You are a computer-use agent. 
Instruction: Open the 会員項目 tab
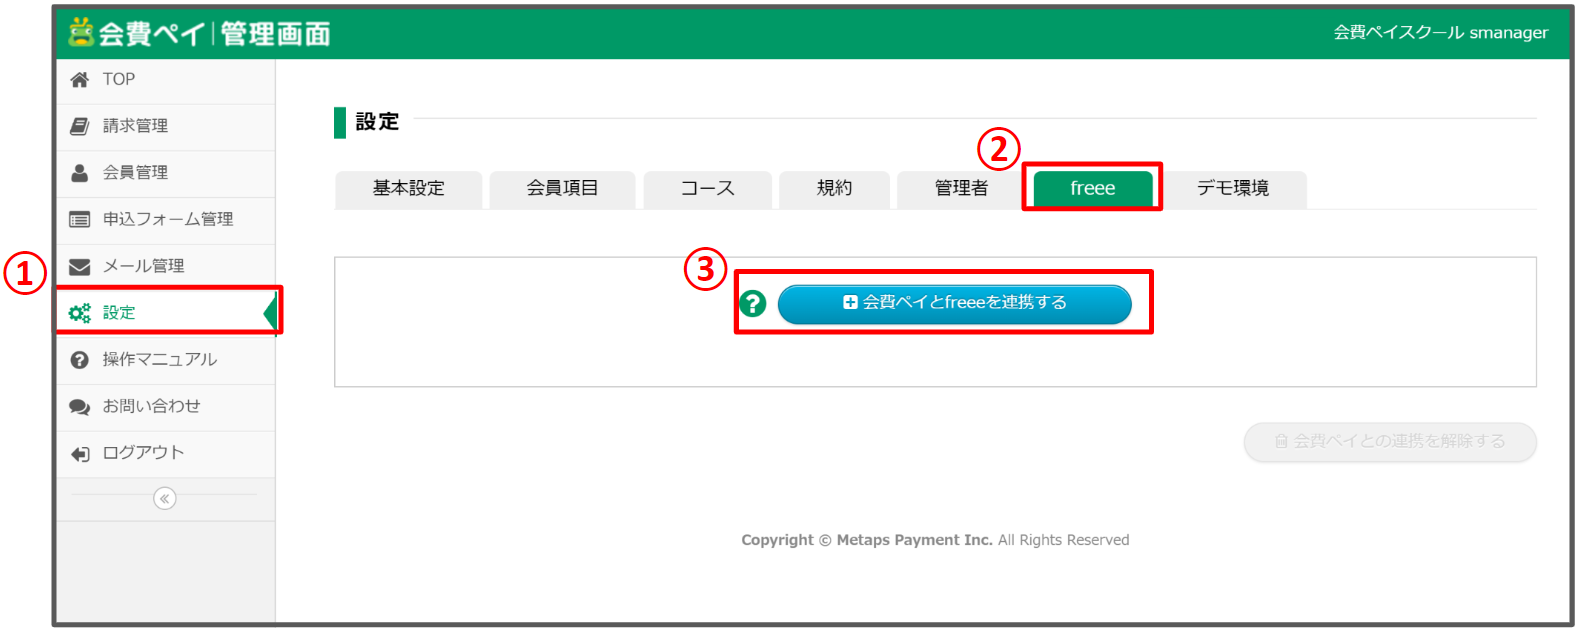click(562, 188)
